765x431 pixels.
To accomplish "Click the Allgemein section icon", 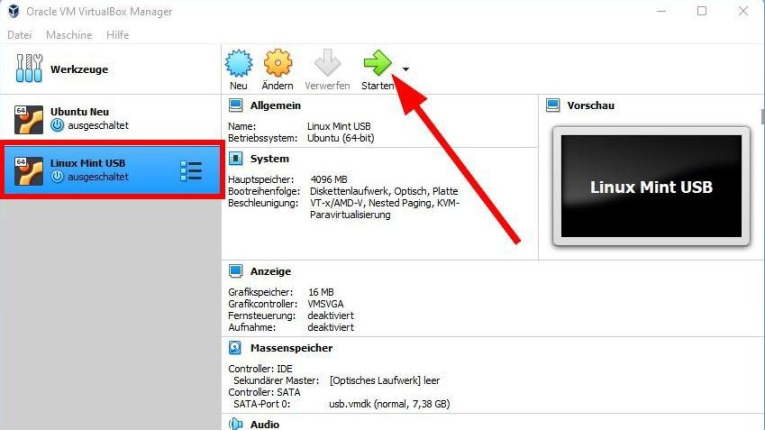I will coord(236,105).
